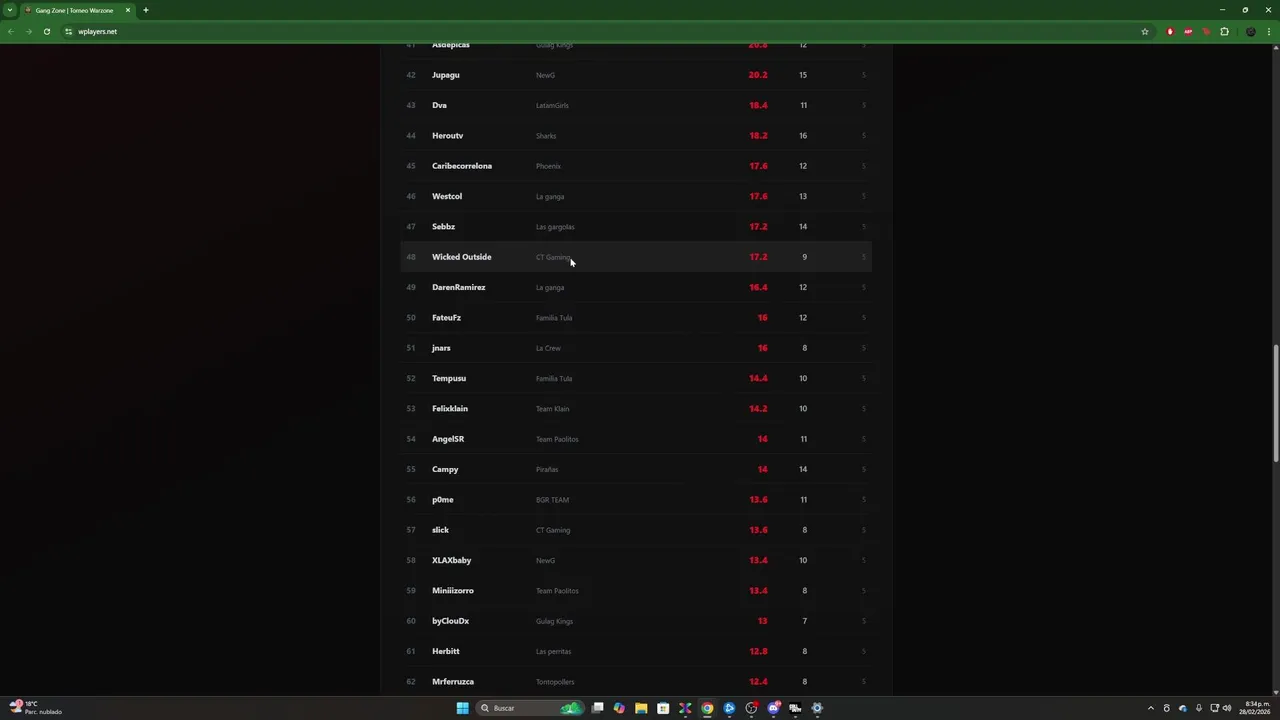Image resolution: width=1280 pixels, height=720 pixels.
Task: Open the weather widget showing 18°C
Action: click(x=35, y=708)
